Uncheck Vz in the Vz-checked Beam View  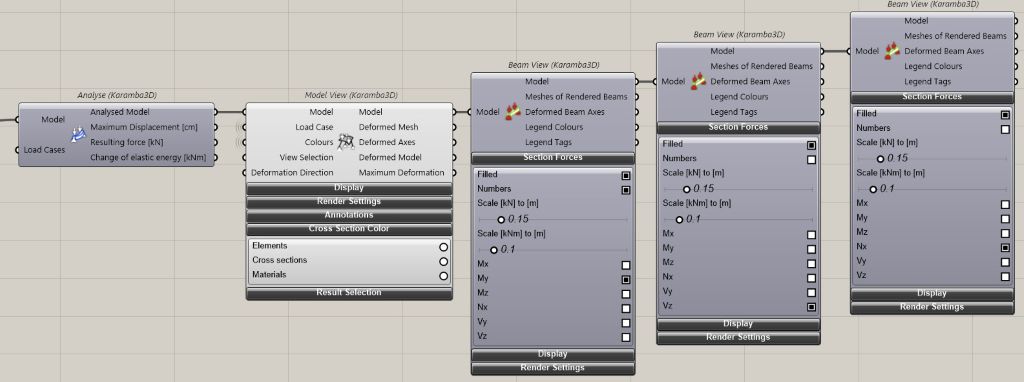(811, 307)
